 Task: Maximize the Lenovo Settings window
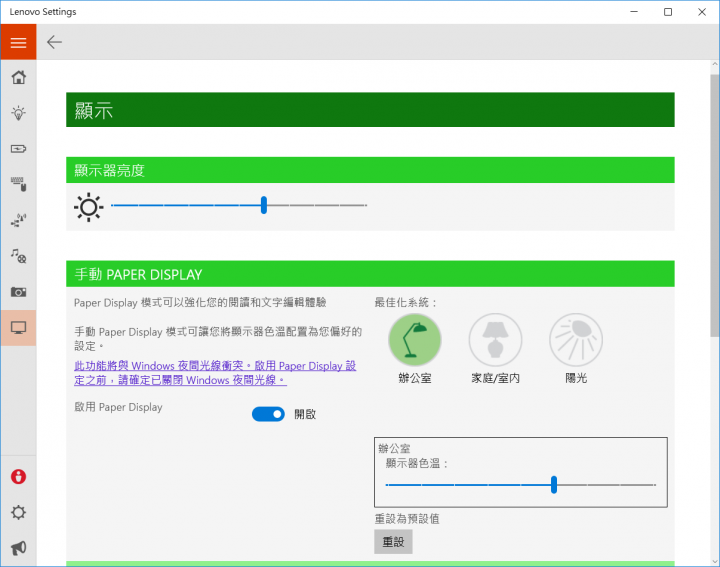click(668, 12)
